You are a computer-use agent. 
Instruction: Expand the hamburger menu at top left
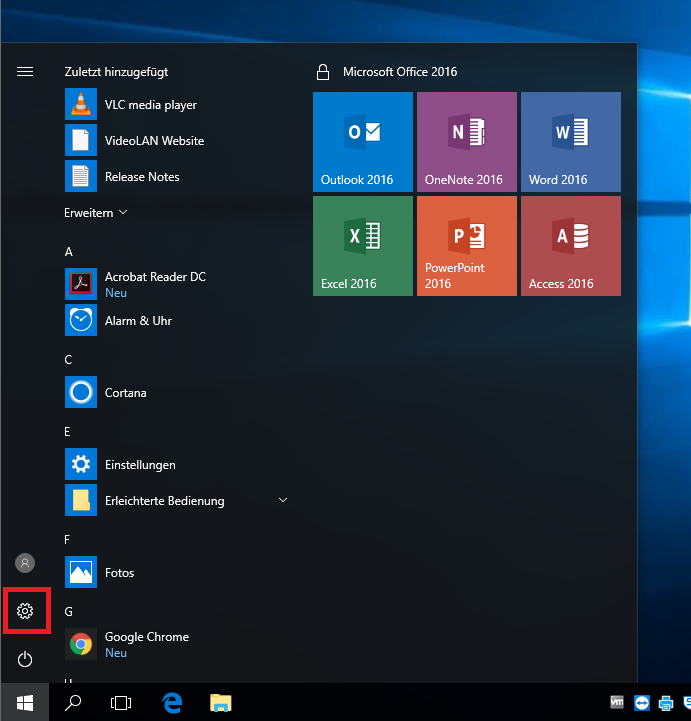point(26,72)
